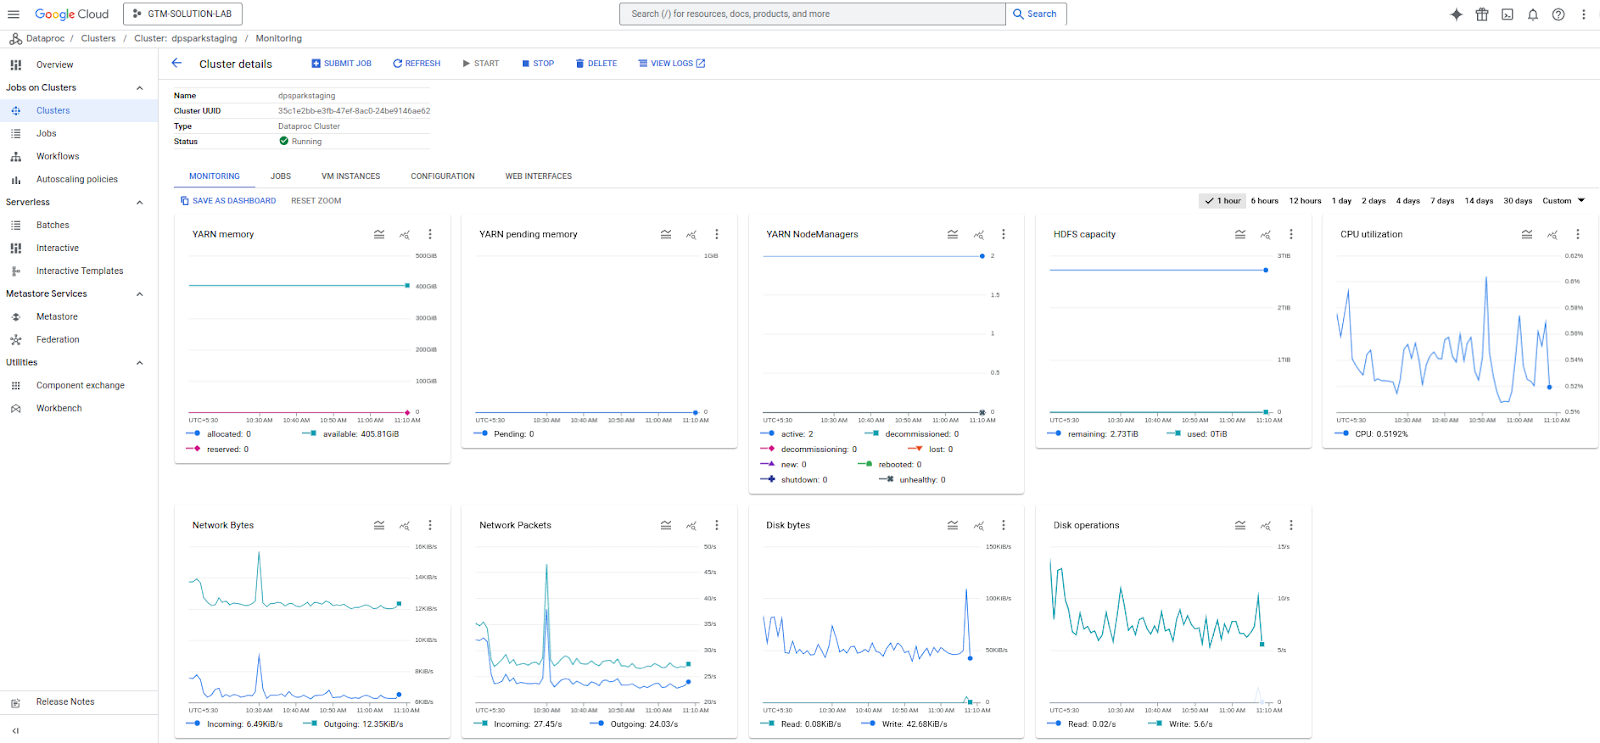1600x743 pixels.
Task: Open Autoscaling policies in sidebar
Action: 79,180
